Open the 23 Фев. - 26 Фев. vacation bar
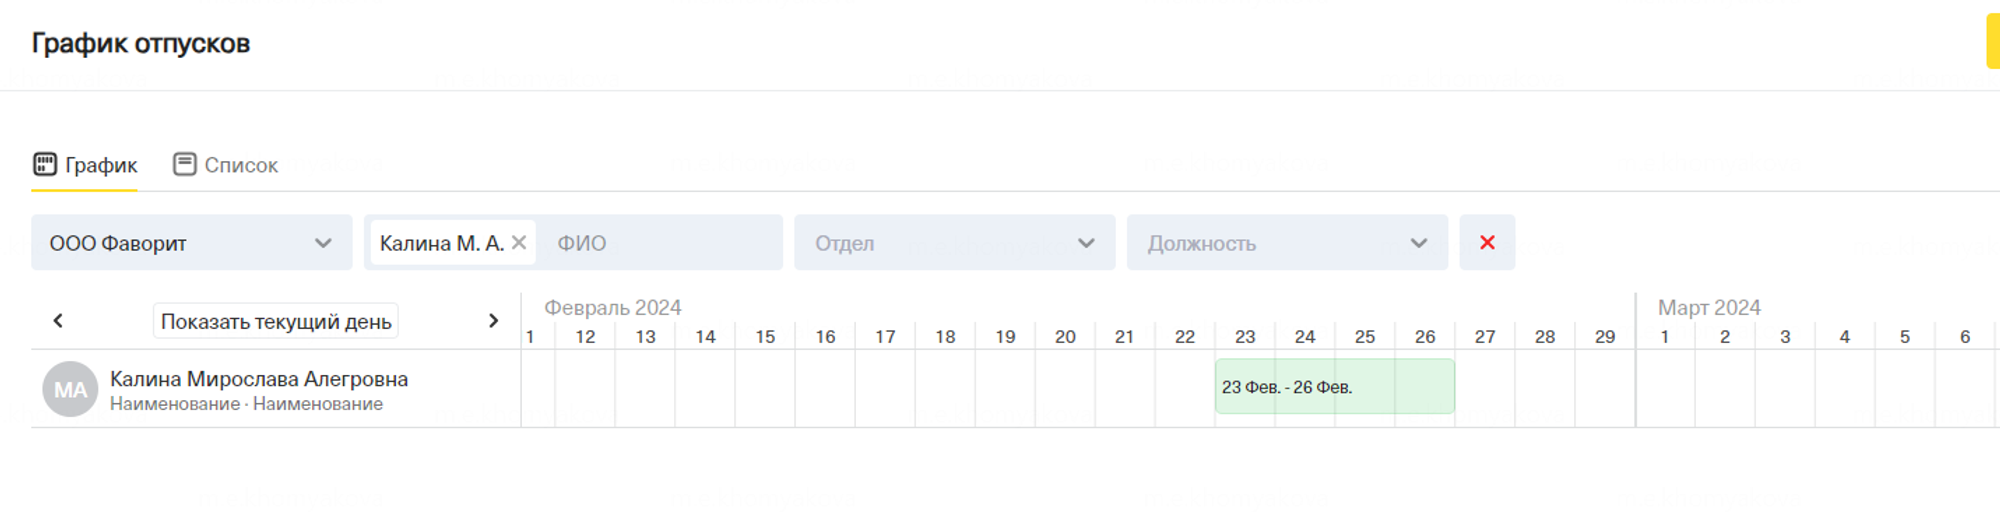The height and width of the screenshot is (514, 2000). tap(1334, 387)
